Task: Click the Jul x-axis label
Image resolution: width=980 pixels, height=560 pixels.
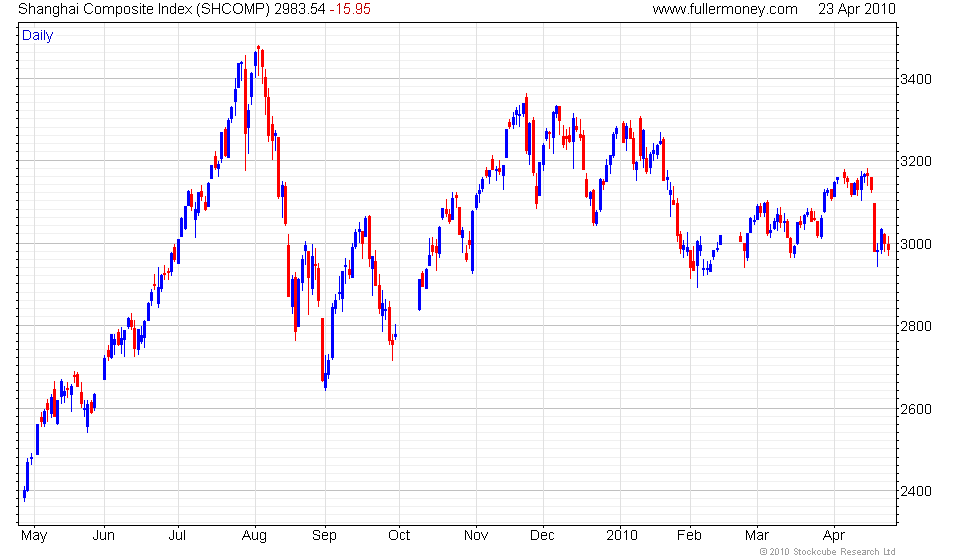Action: [178, 536]
